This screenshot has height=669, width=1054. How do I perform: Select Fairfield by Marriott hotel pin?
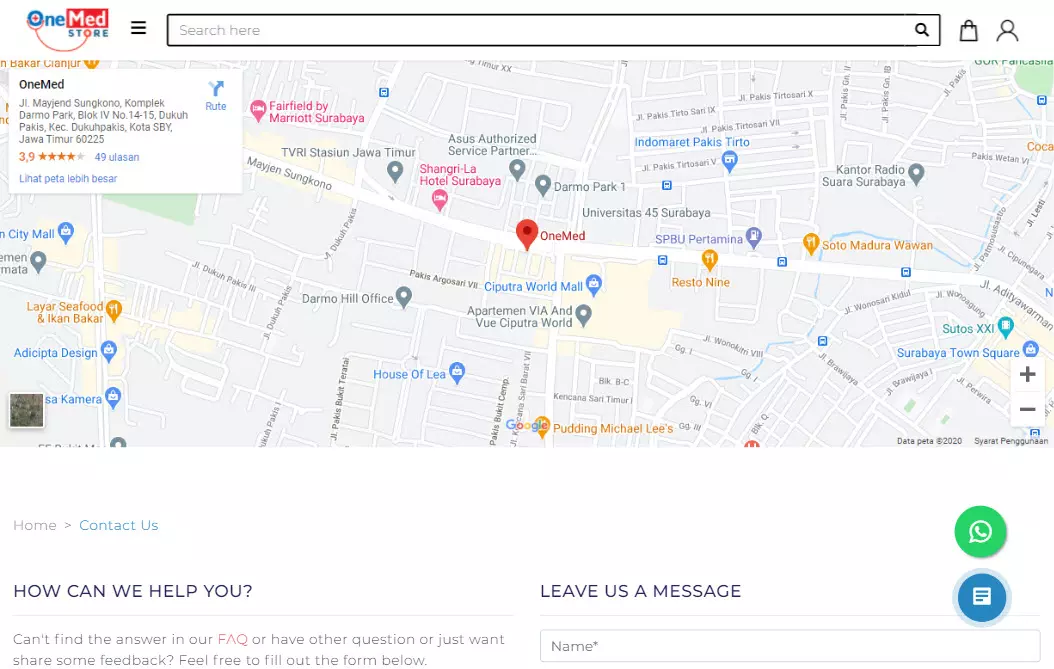coord(258,111)
